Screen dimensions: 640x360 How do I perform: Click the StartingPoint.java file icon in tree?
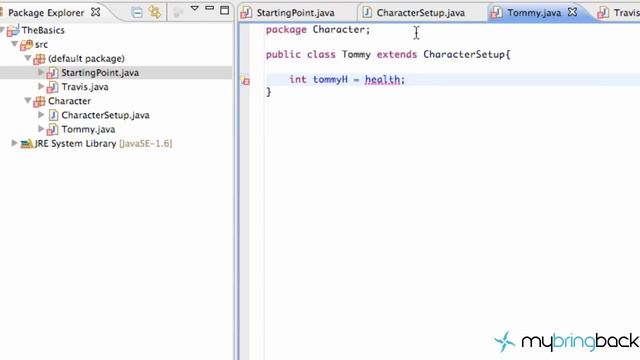pos(52,73)
